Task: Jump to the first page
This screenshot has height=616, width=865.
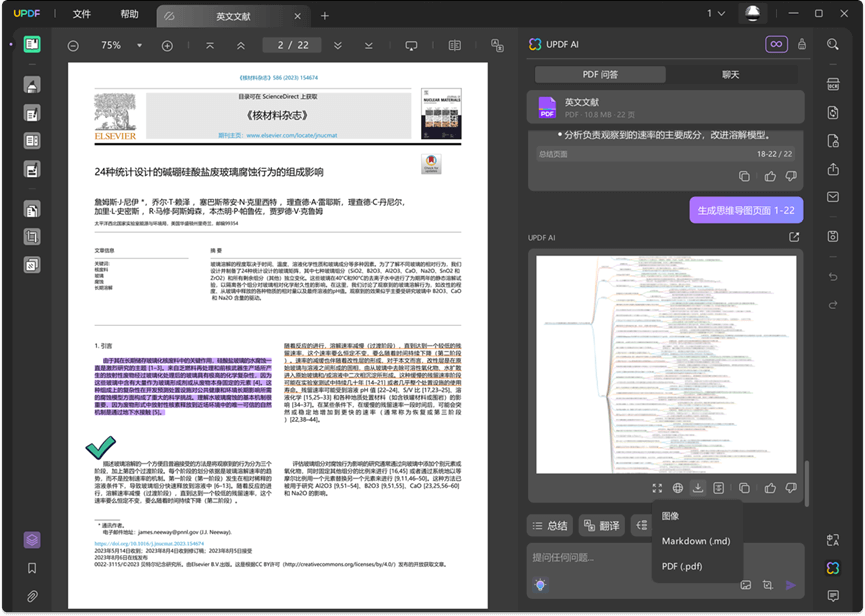Action: [x=210, y=46]
